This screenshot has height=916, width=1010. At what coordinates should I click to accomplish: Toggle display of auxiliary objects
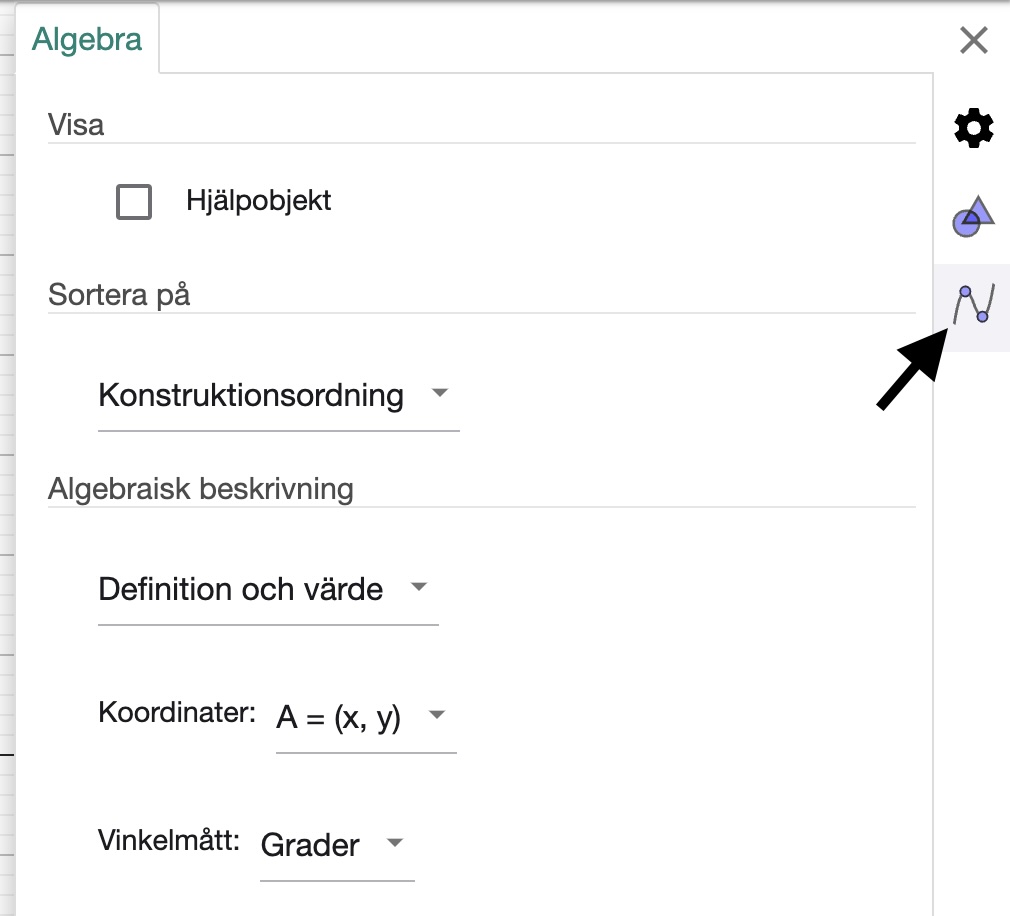(x=135, y=200)
